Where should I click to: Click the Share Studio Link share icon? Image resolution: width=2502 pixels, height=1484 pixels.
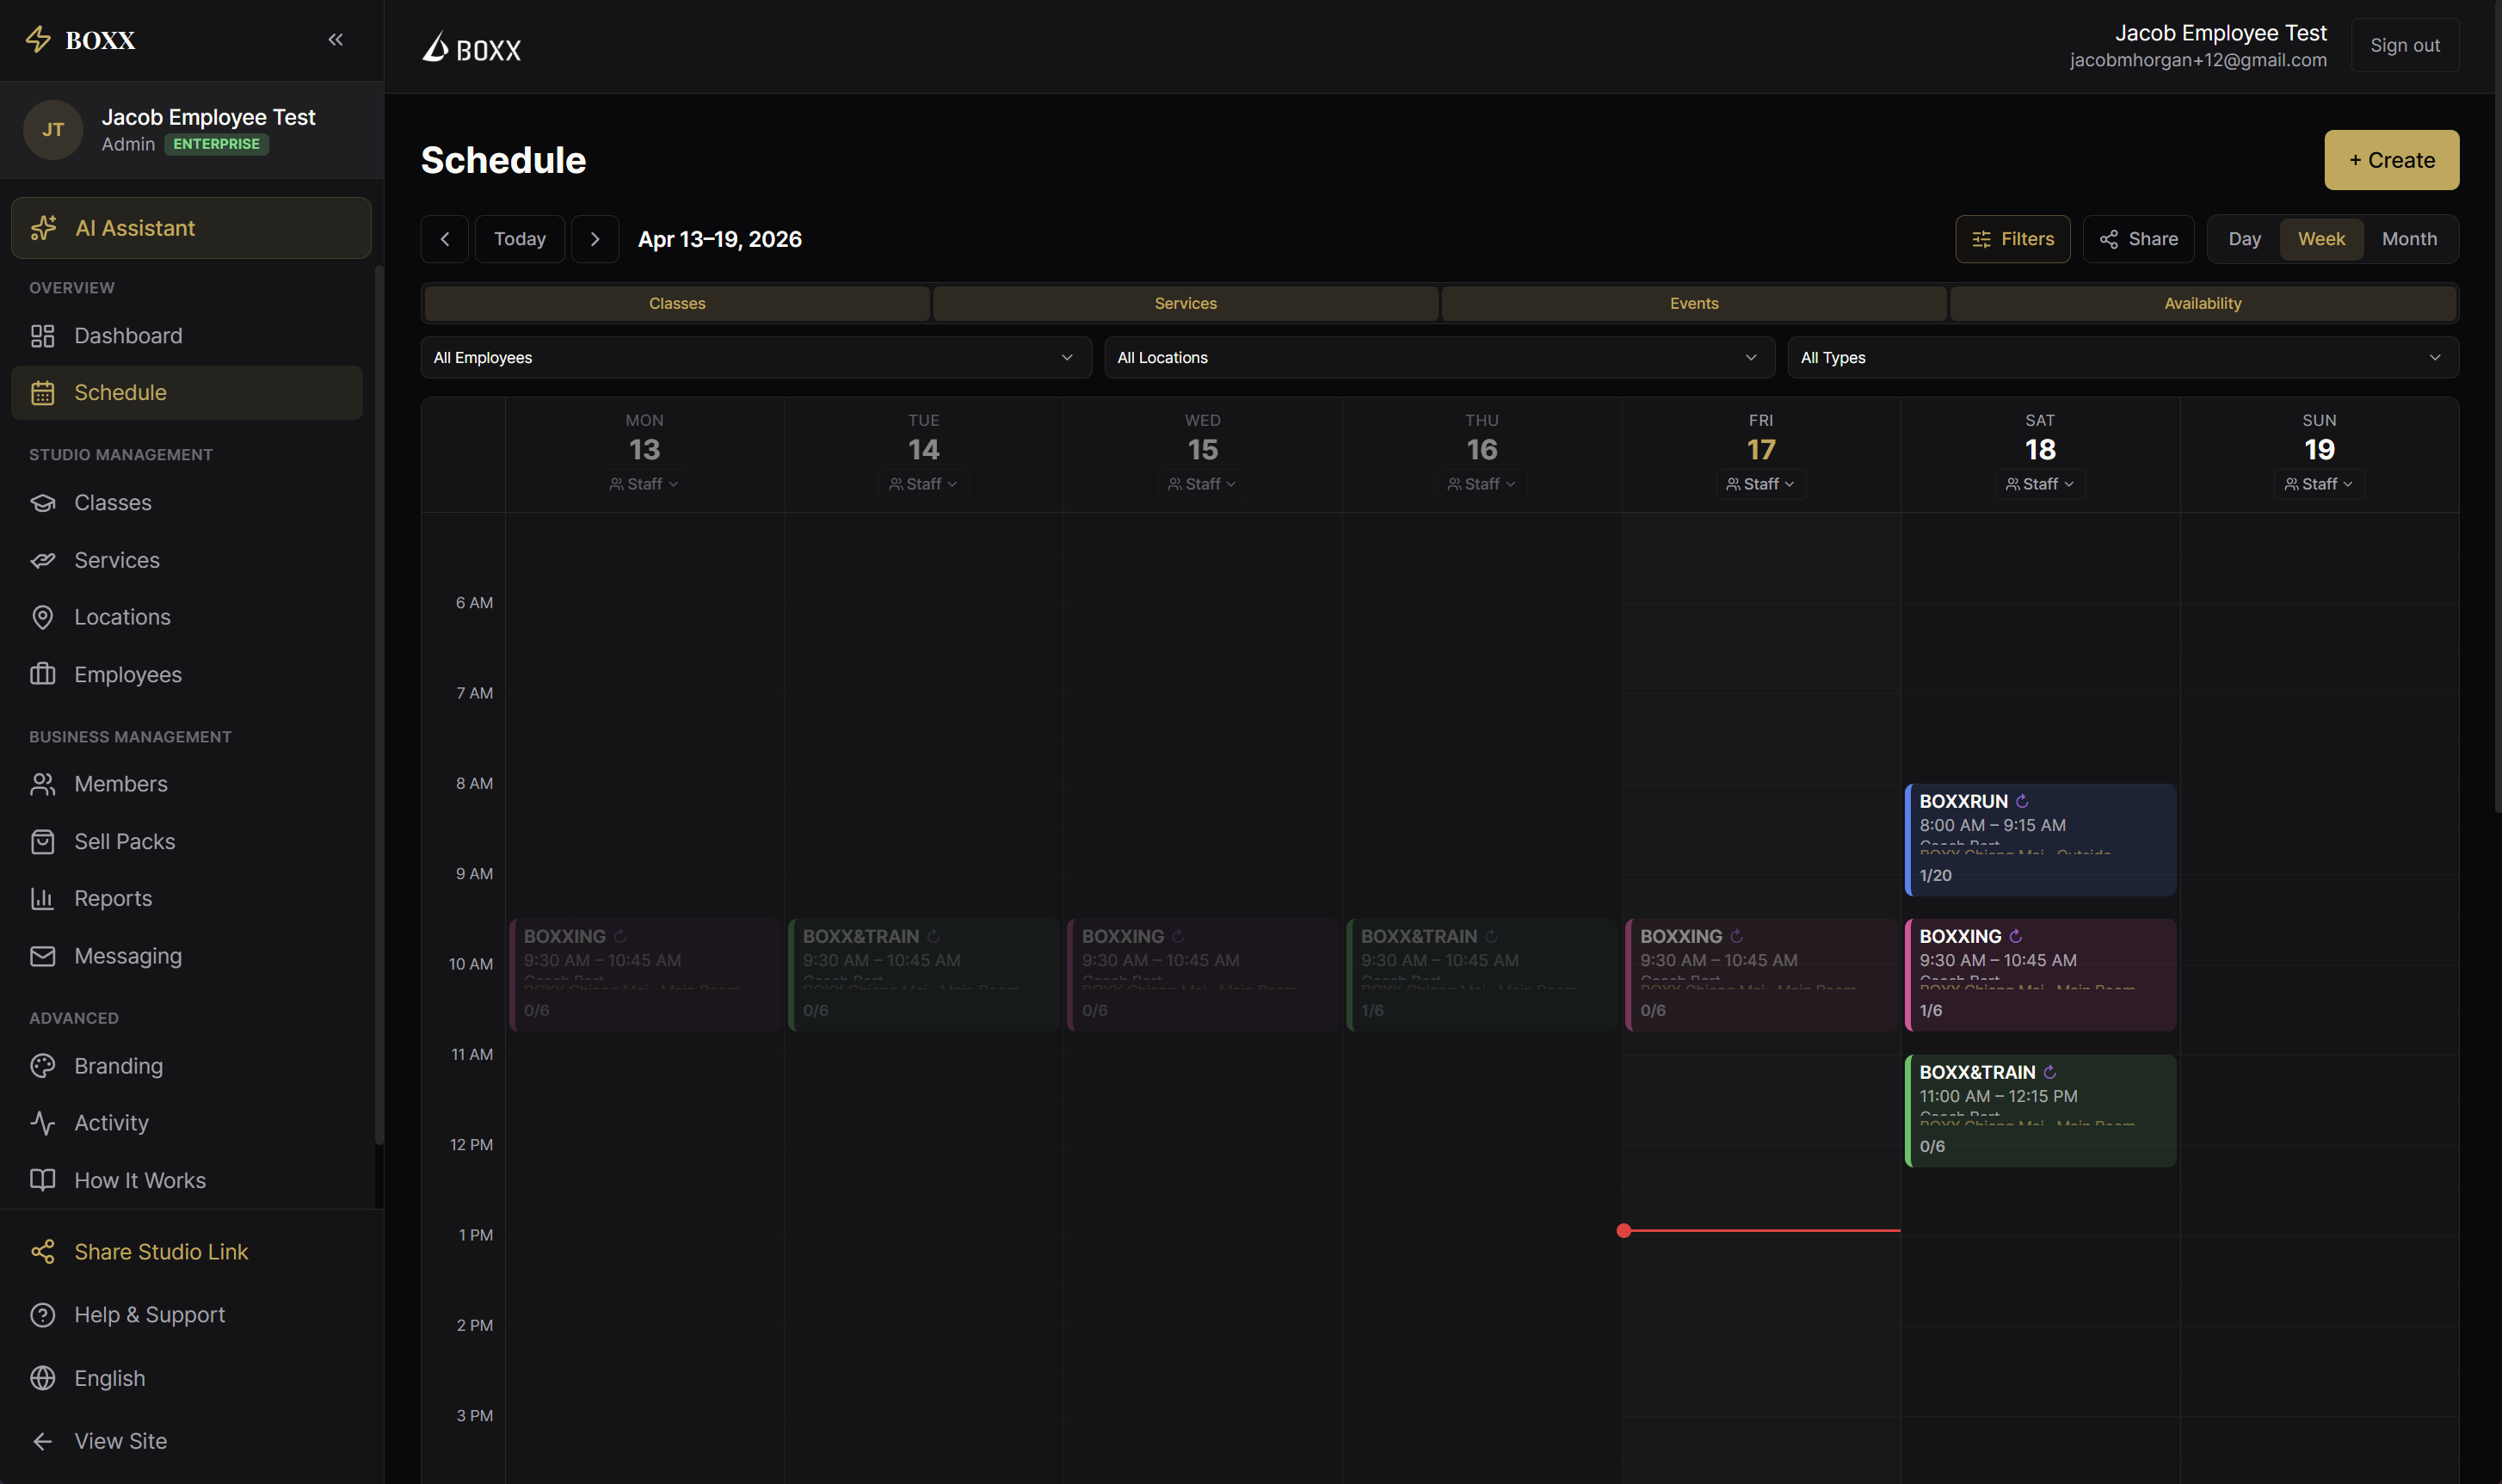[42, 1252]
